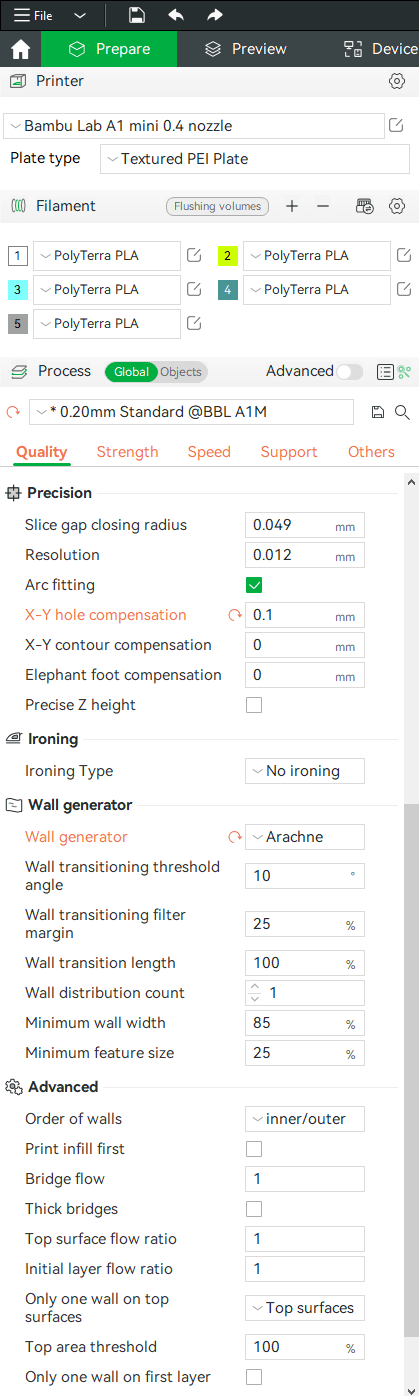Toggle the Advanced mode switch
Image resolution: width=419 pixels, height=1396 pixels.
tap(350, 372)
